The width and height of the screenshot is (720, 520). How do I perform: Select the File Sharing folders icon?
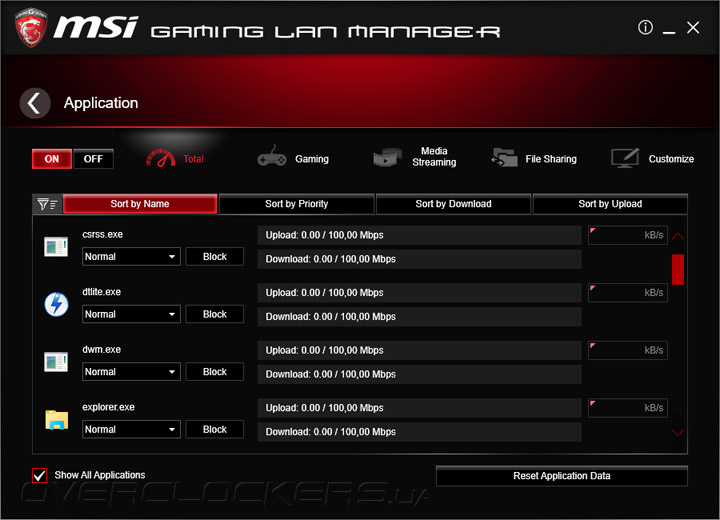(504, 158)
